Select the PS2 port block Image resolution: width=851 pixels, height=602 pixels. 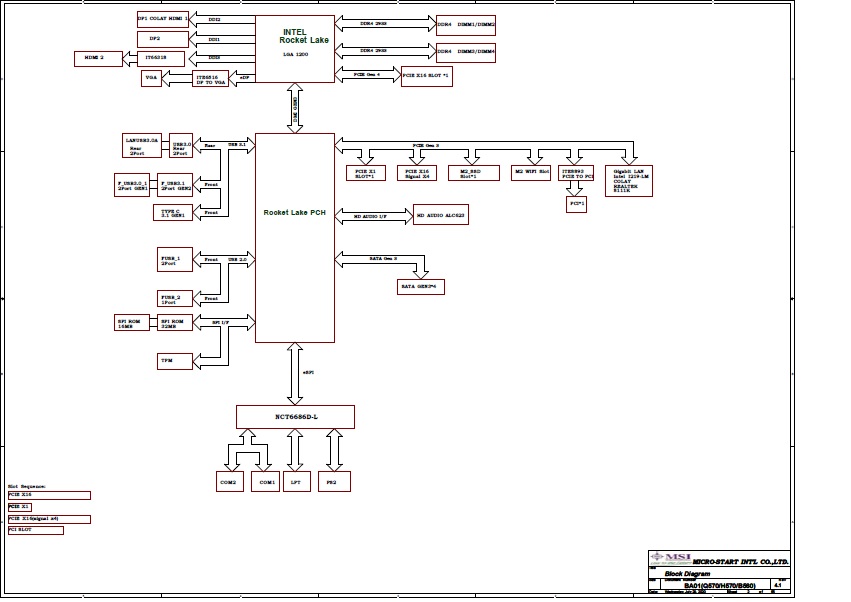[x=334, y=482]
